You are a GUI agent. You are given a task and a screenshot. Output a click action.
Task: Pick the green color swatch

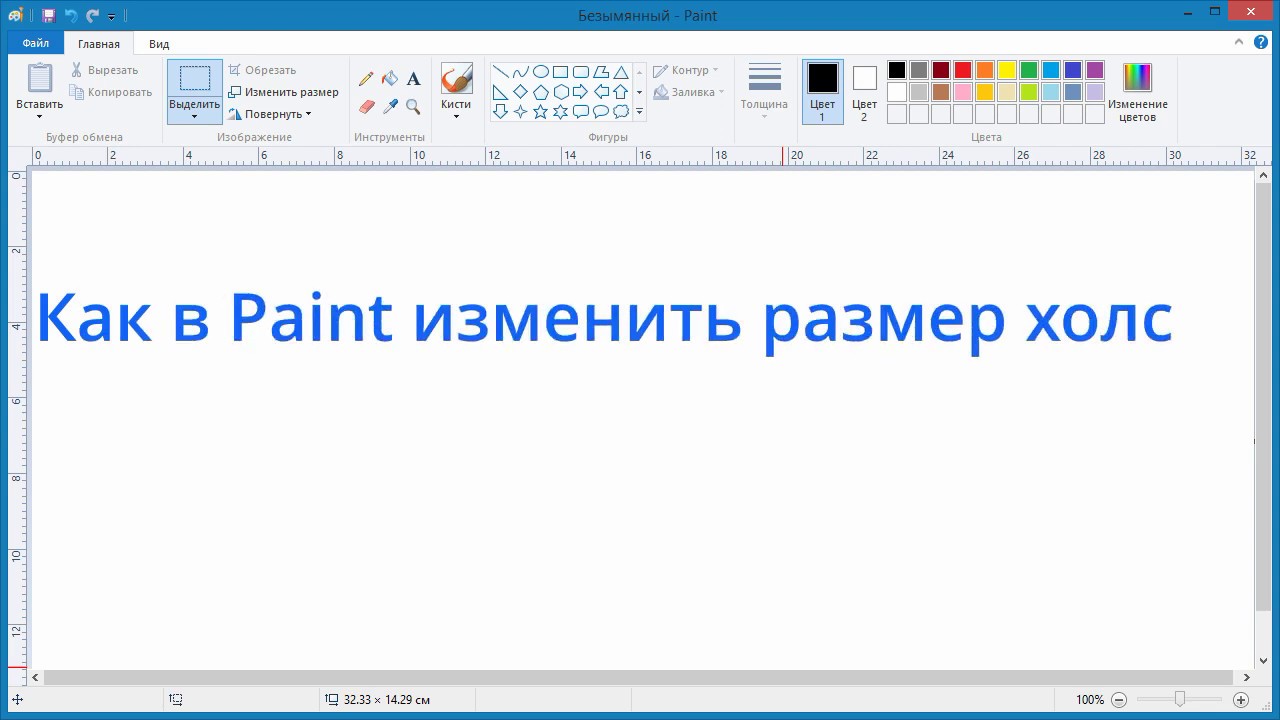1029,70
